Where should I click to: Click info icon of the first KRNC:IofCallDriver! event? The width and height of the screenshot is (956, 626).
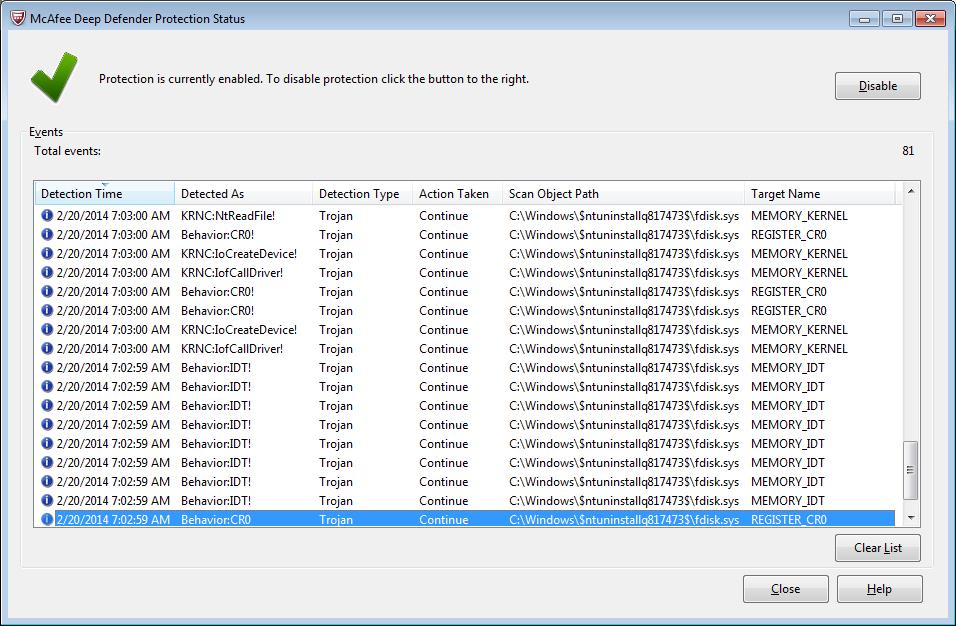(47, 273)
